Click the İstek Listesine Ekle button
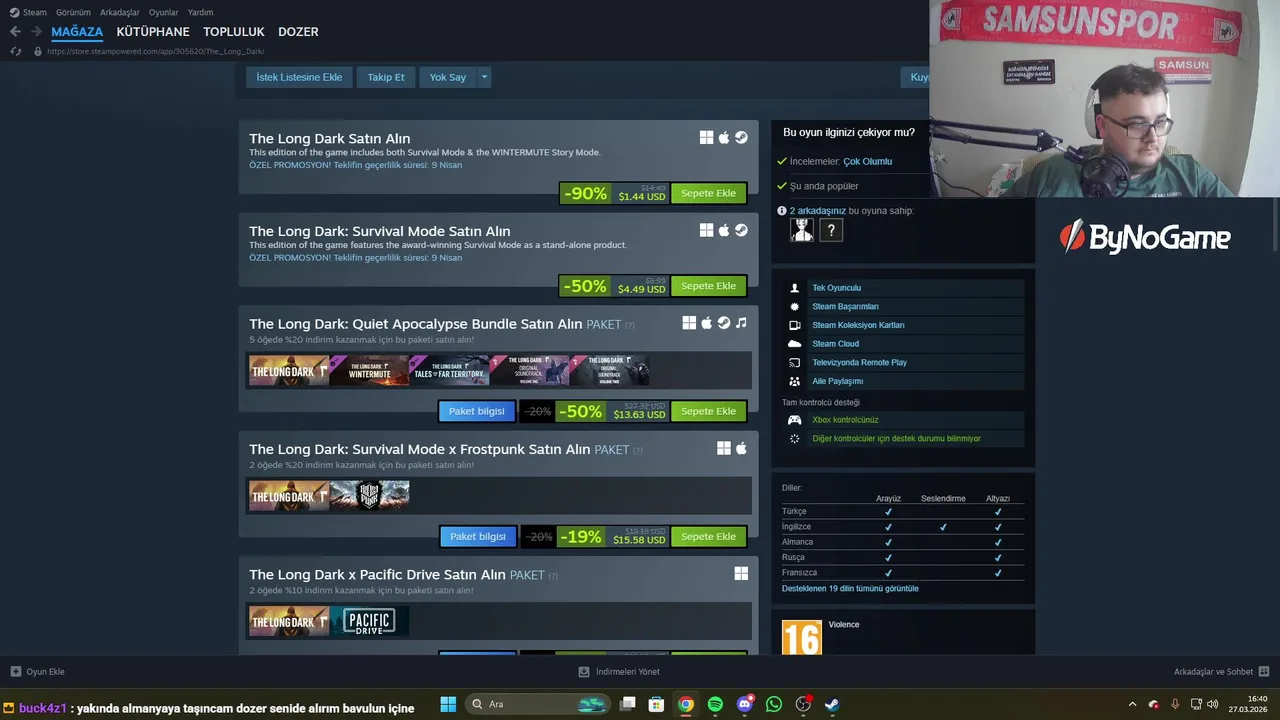Image resolution: width=1280 pixels, height=720 pixels. (x=299, y=77)
